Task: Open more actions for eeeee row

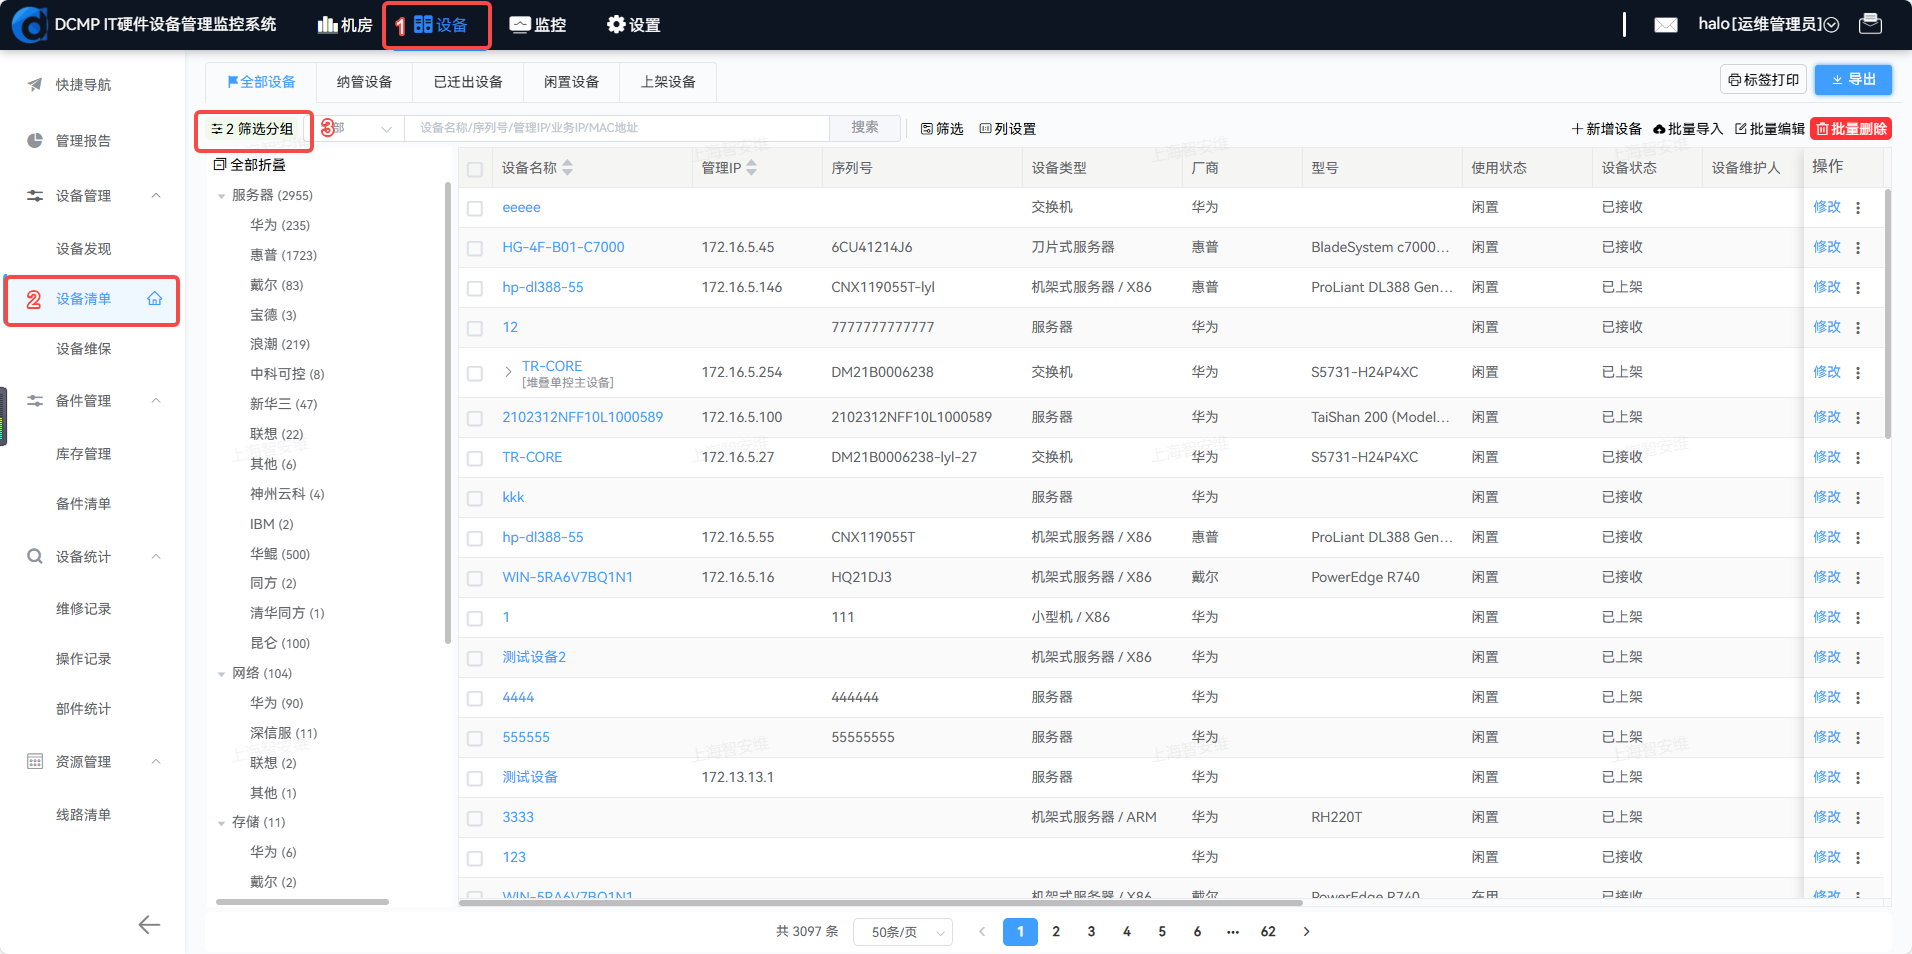Action: (x=1858, y=208)
